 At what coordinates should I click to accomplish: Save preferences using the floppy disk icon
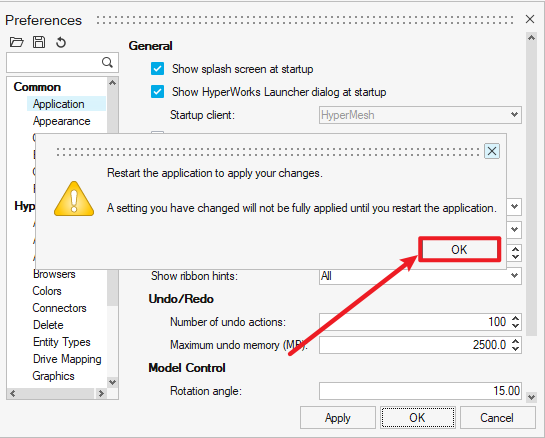[39, 42]
